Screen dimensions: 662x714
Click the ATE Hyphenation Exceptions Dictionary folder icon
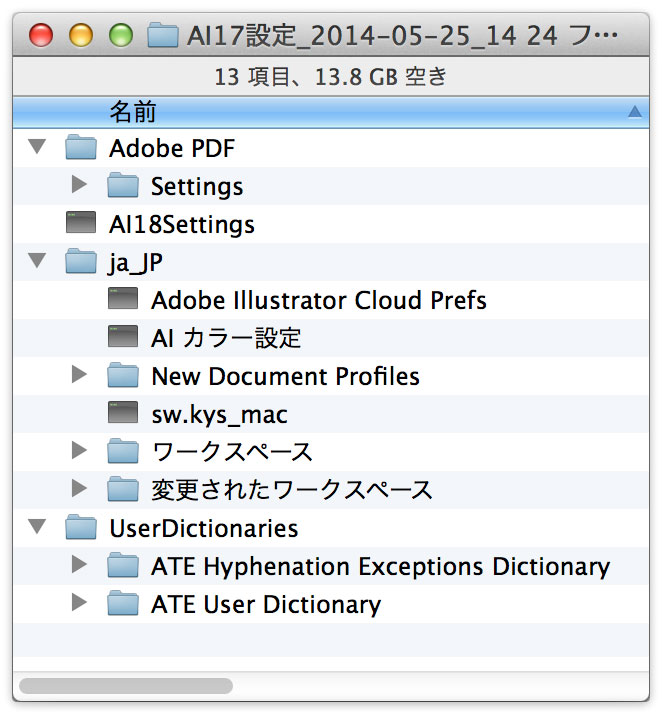pos(123,565)
